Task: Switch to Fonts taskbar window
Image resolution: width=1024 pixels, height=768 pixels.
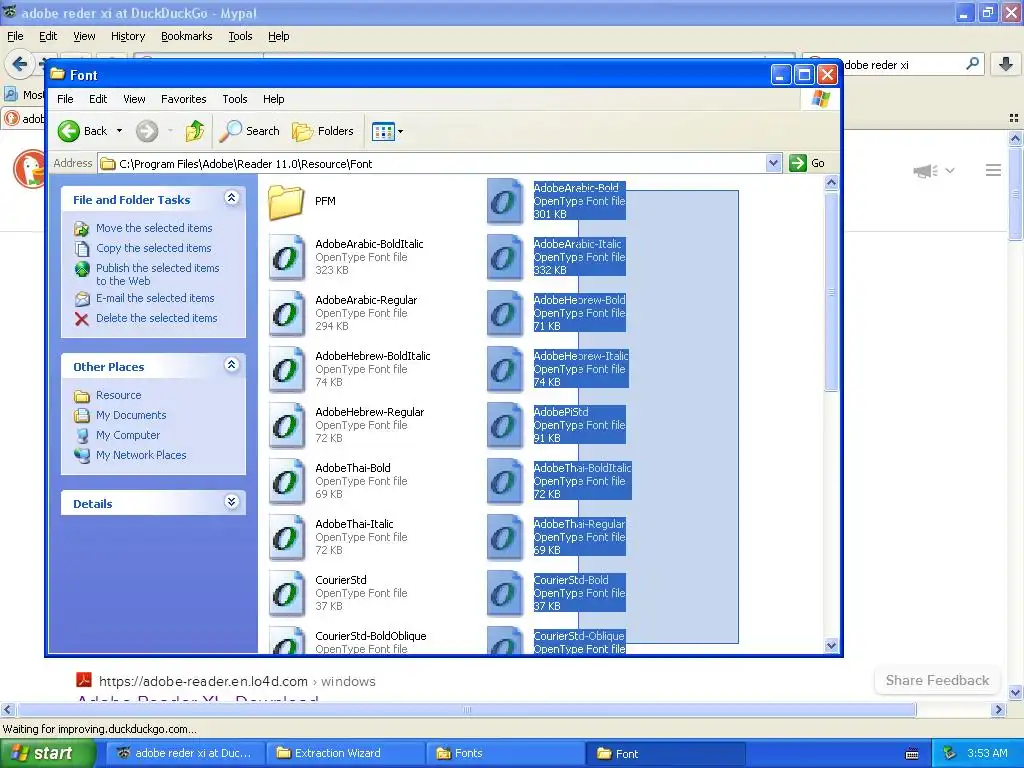Action: click(x=505, y=753)
